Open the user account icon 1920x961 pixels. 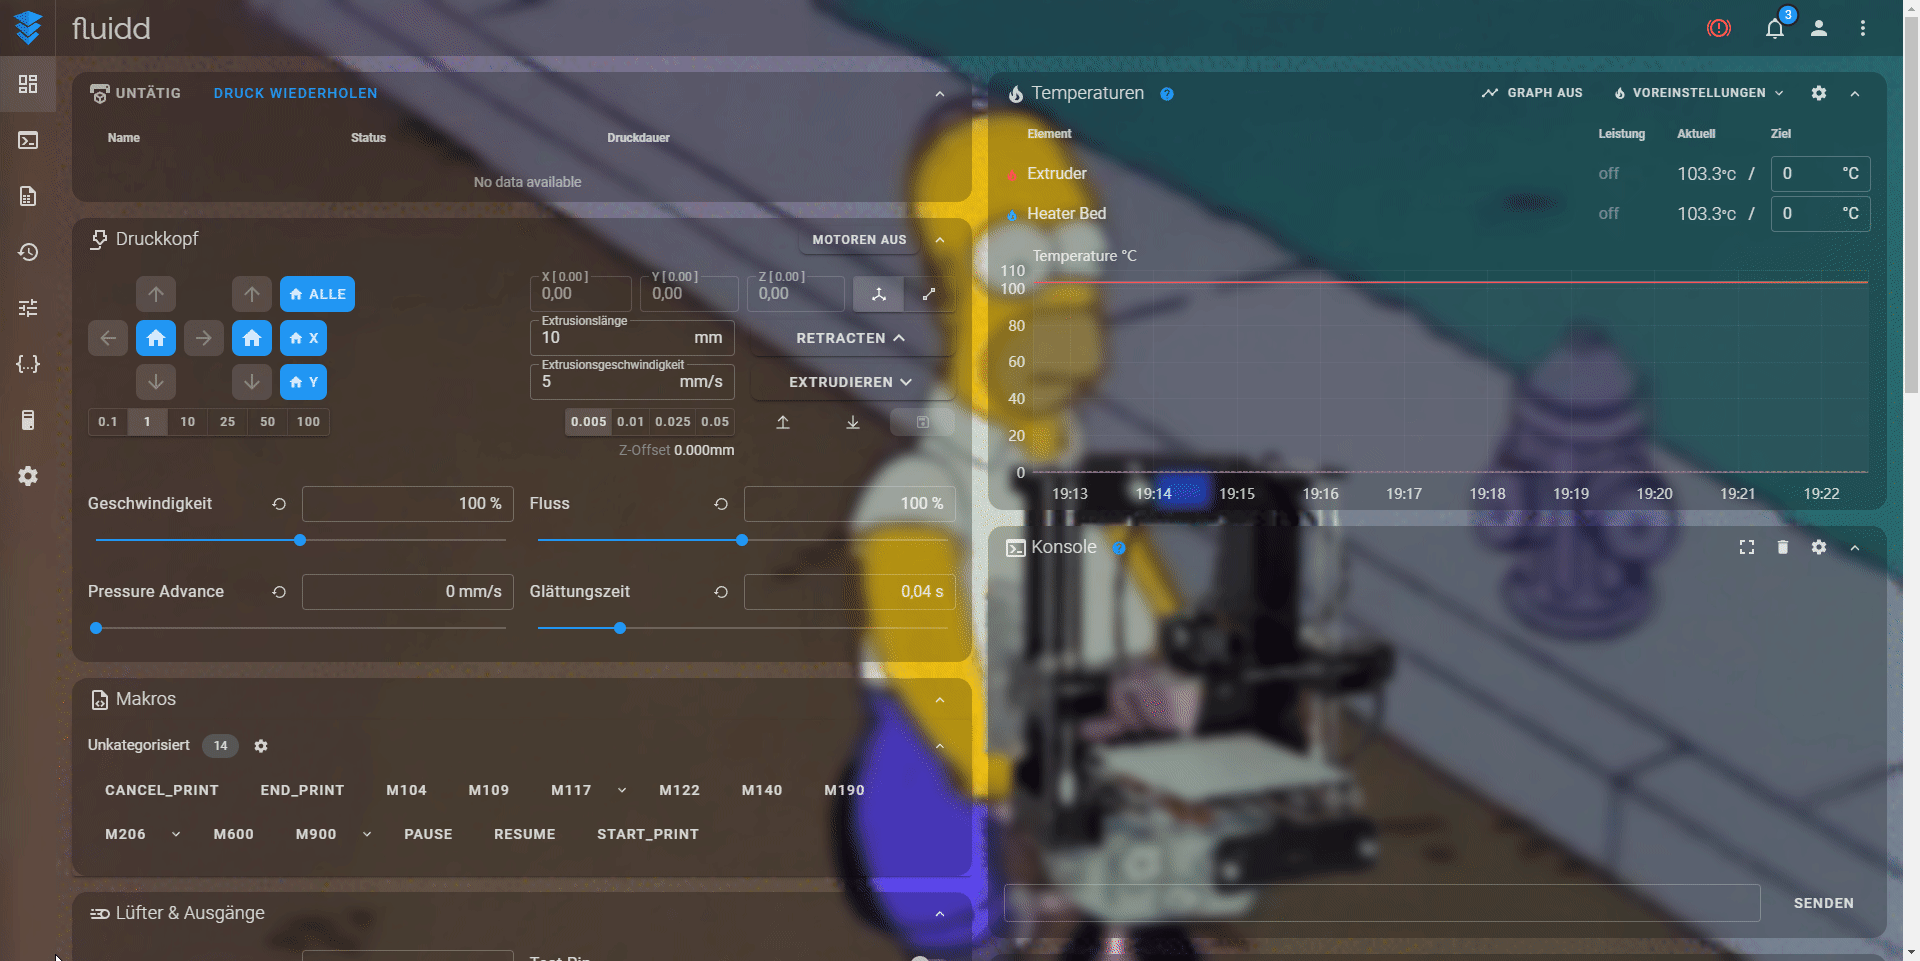(x=1819, y=28)
